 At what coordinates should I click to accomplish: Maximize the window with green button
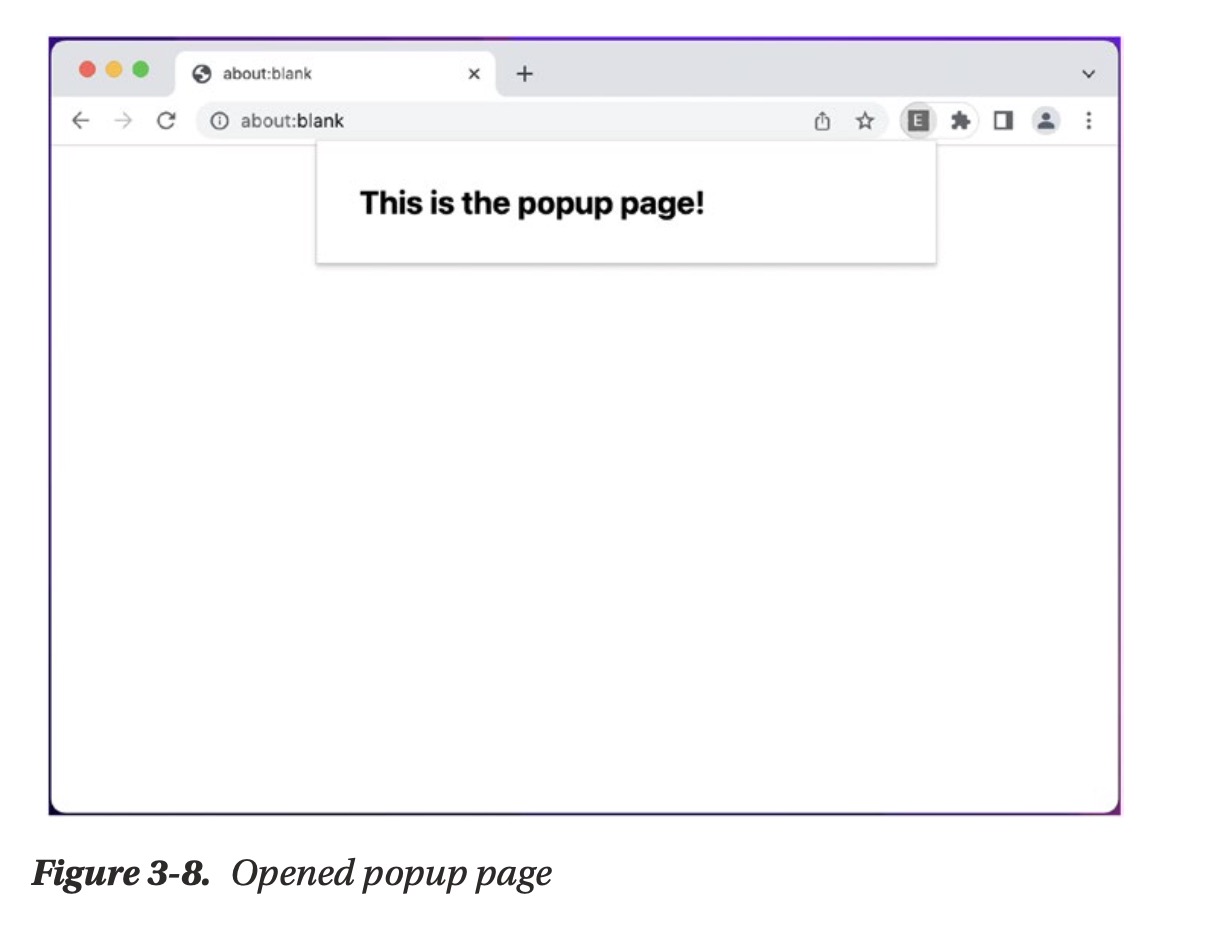click(x=141, y=69)
